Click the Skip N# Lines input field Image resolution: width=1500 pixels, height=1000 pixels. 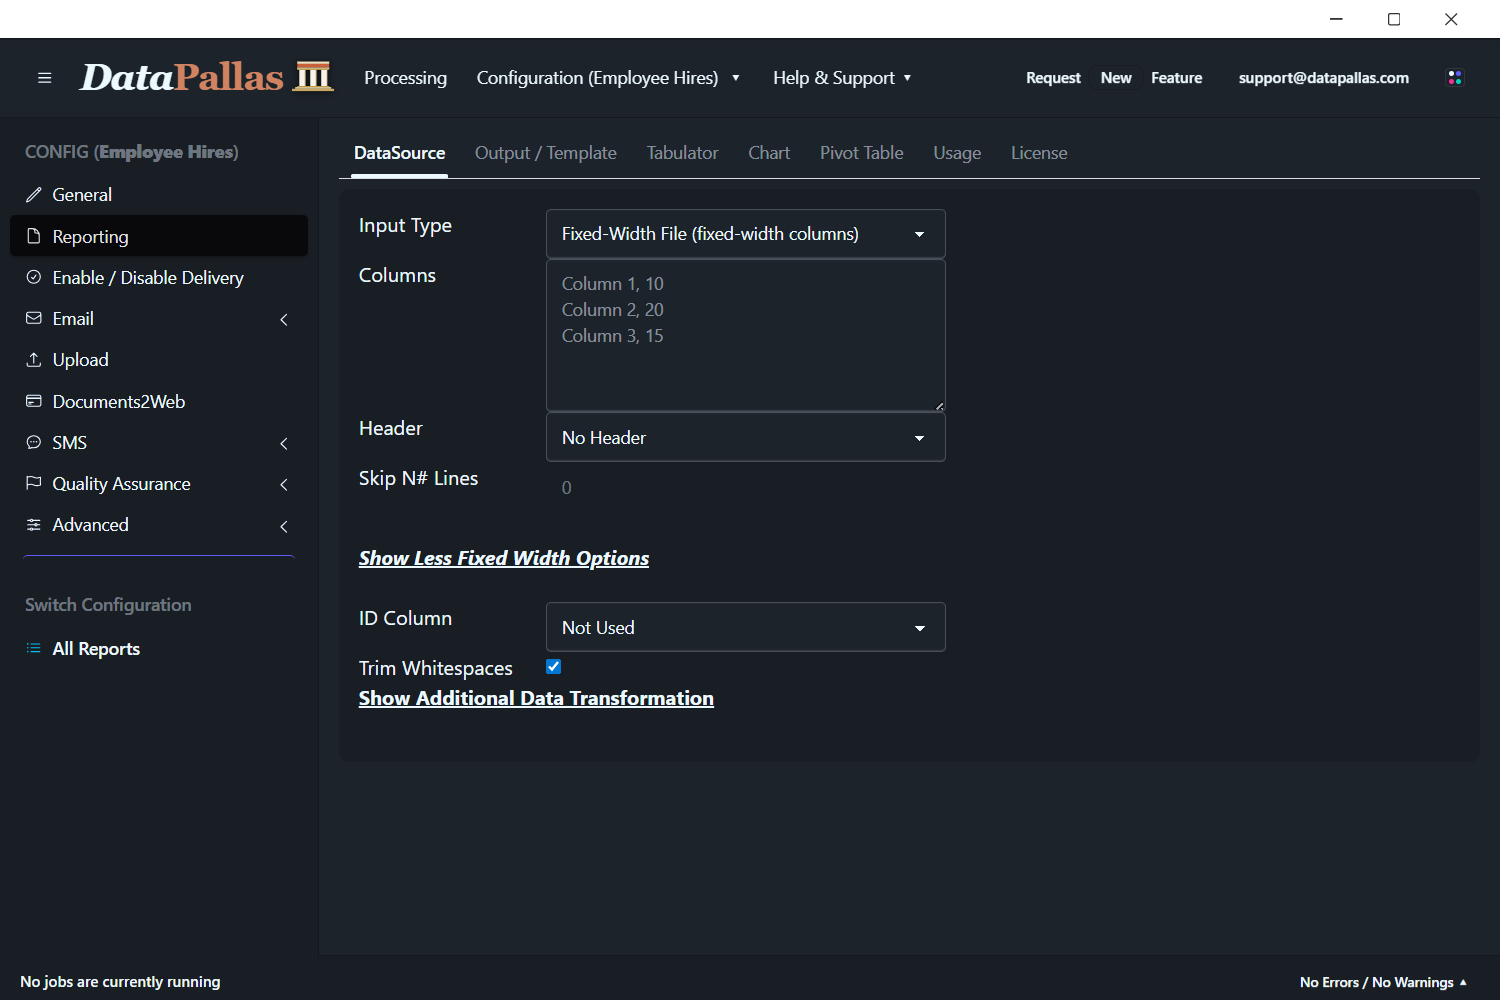pyautogui.click(x=746, y=488)
